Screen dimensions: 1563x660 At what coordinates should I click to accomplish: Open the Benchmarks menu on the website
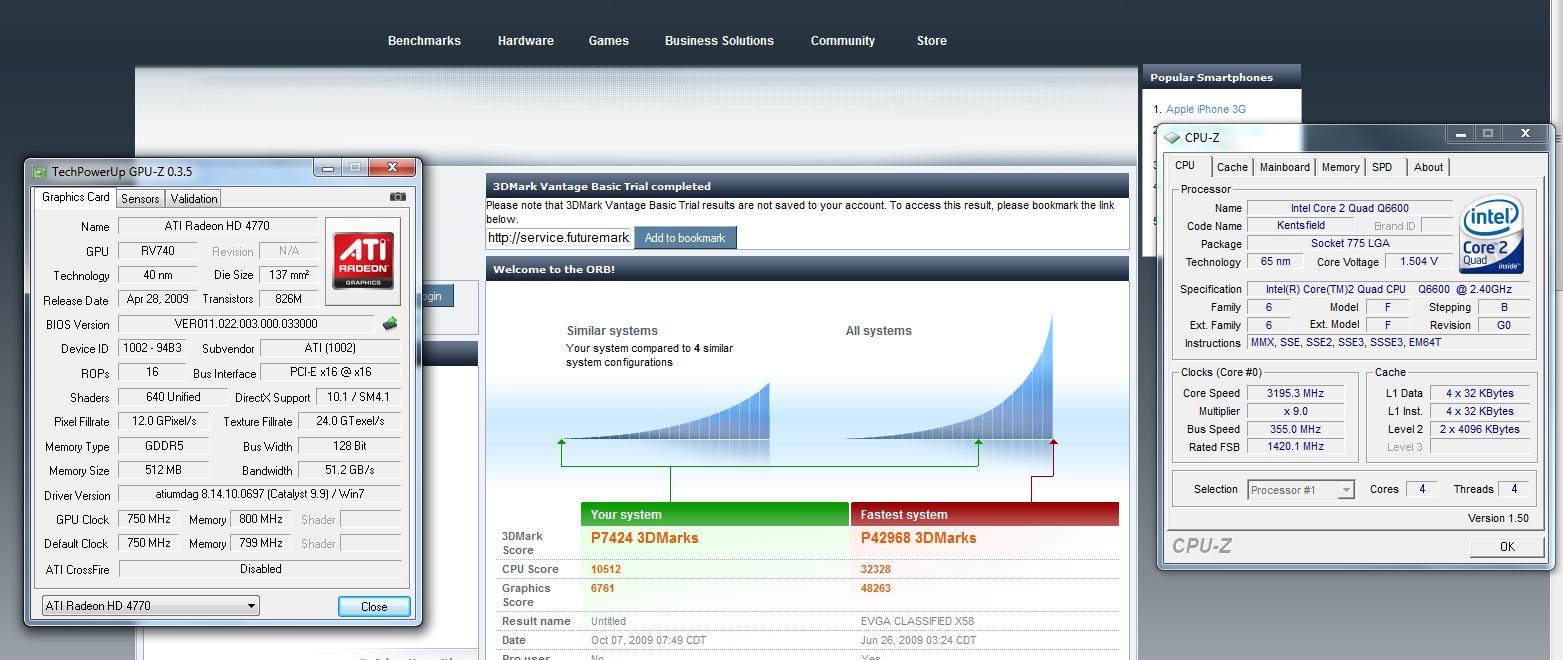(424, 41)
